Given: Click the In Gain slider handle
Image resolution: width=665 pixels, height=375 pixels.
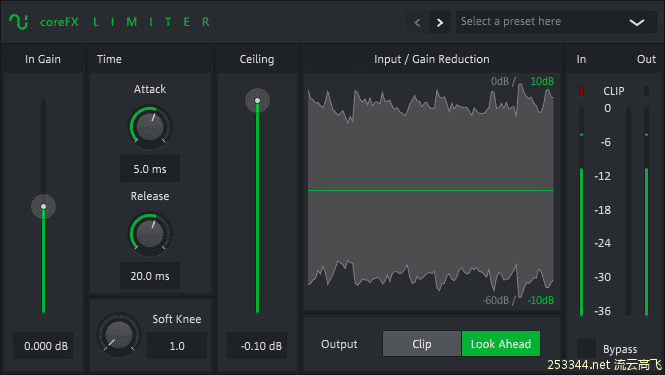Looking at the screenshot, I should click(x=43, y=207).
